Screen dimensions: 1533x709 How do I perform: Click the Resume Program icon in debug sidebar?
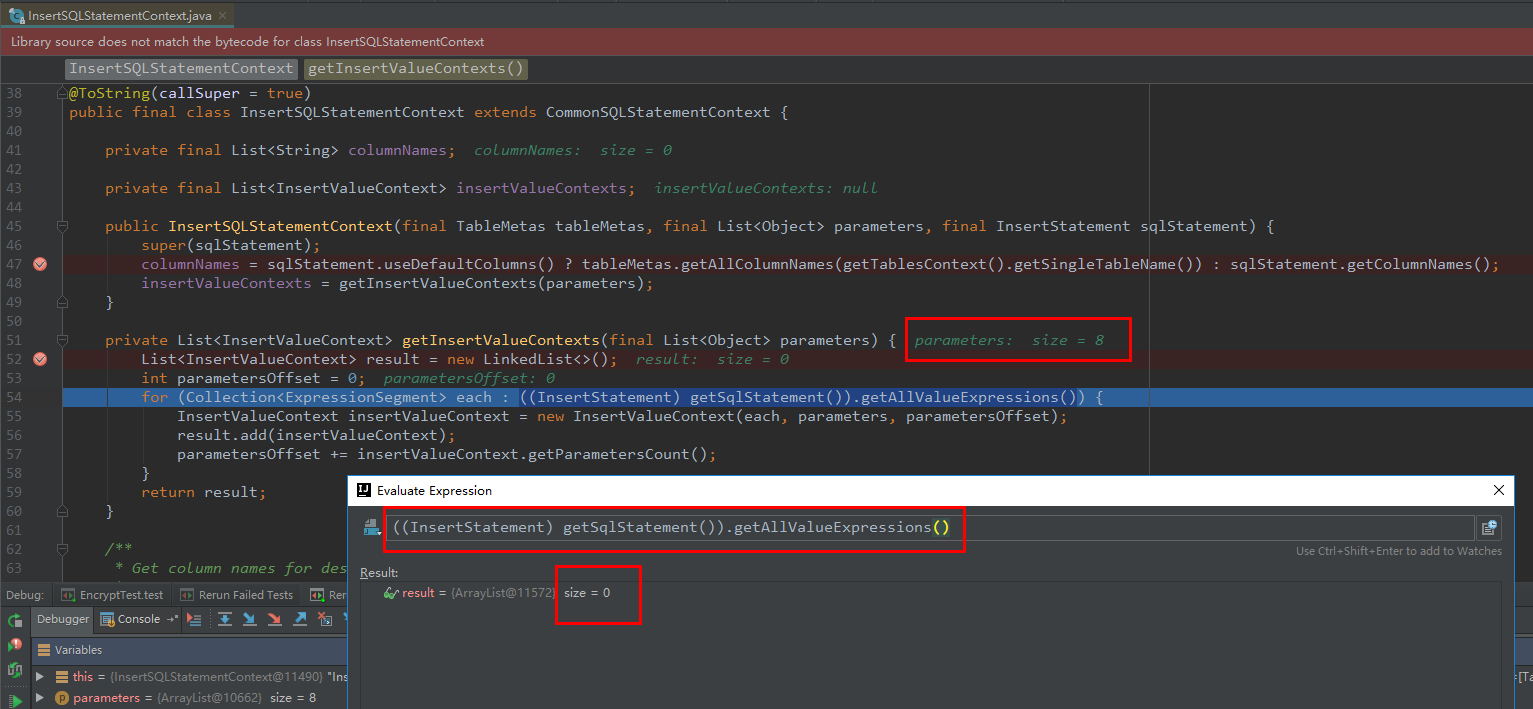[14, 698]
